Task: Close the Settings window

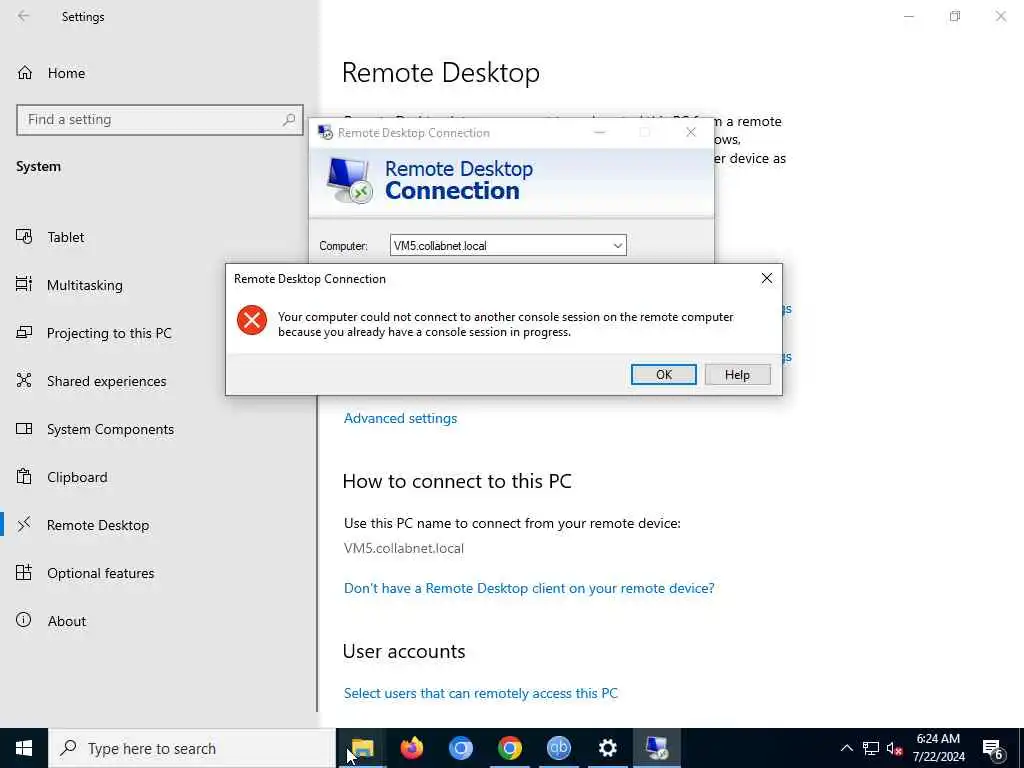Action: pos(1000,16)
